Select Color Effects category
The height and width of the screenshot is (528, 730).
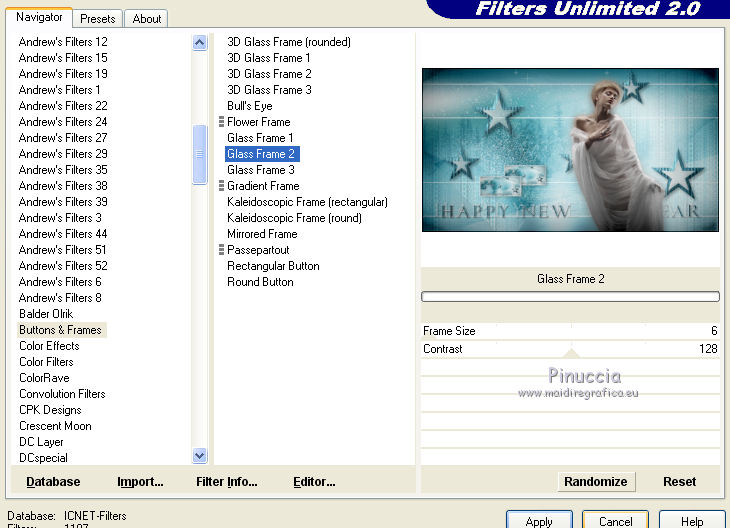coord(49,346)
